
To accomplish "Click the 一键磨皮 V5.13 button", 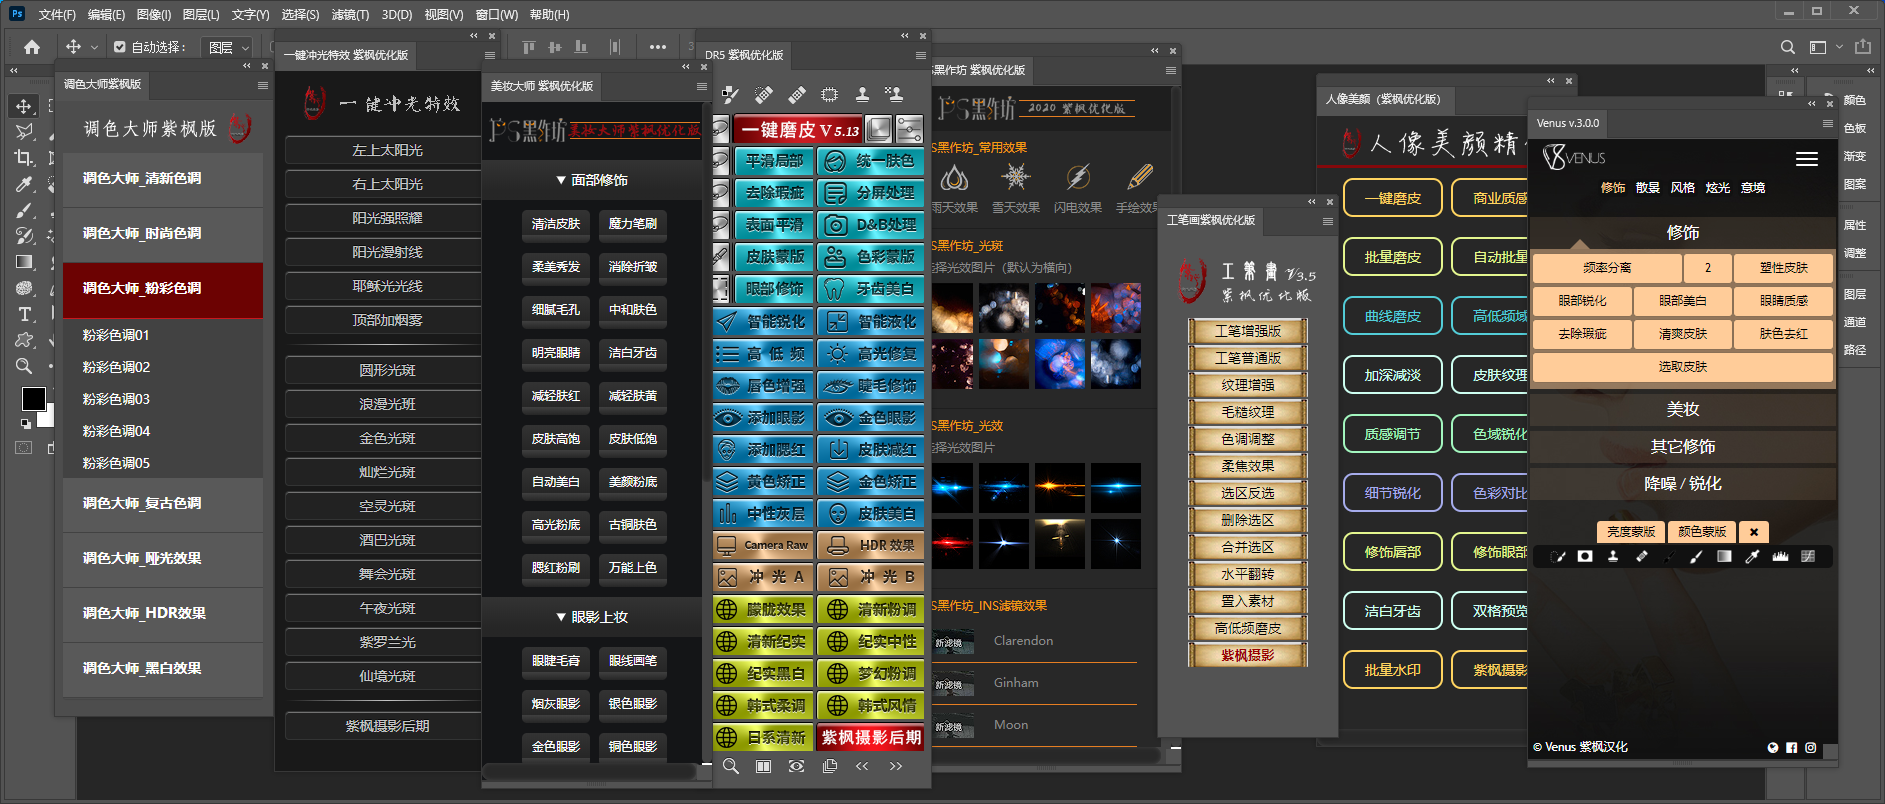I will coord(798,130).
